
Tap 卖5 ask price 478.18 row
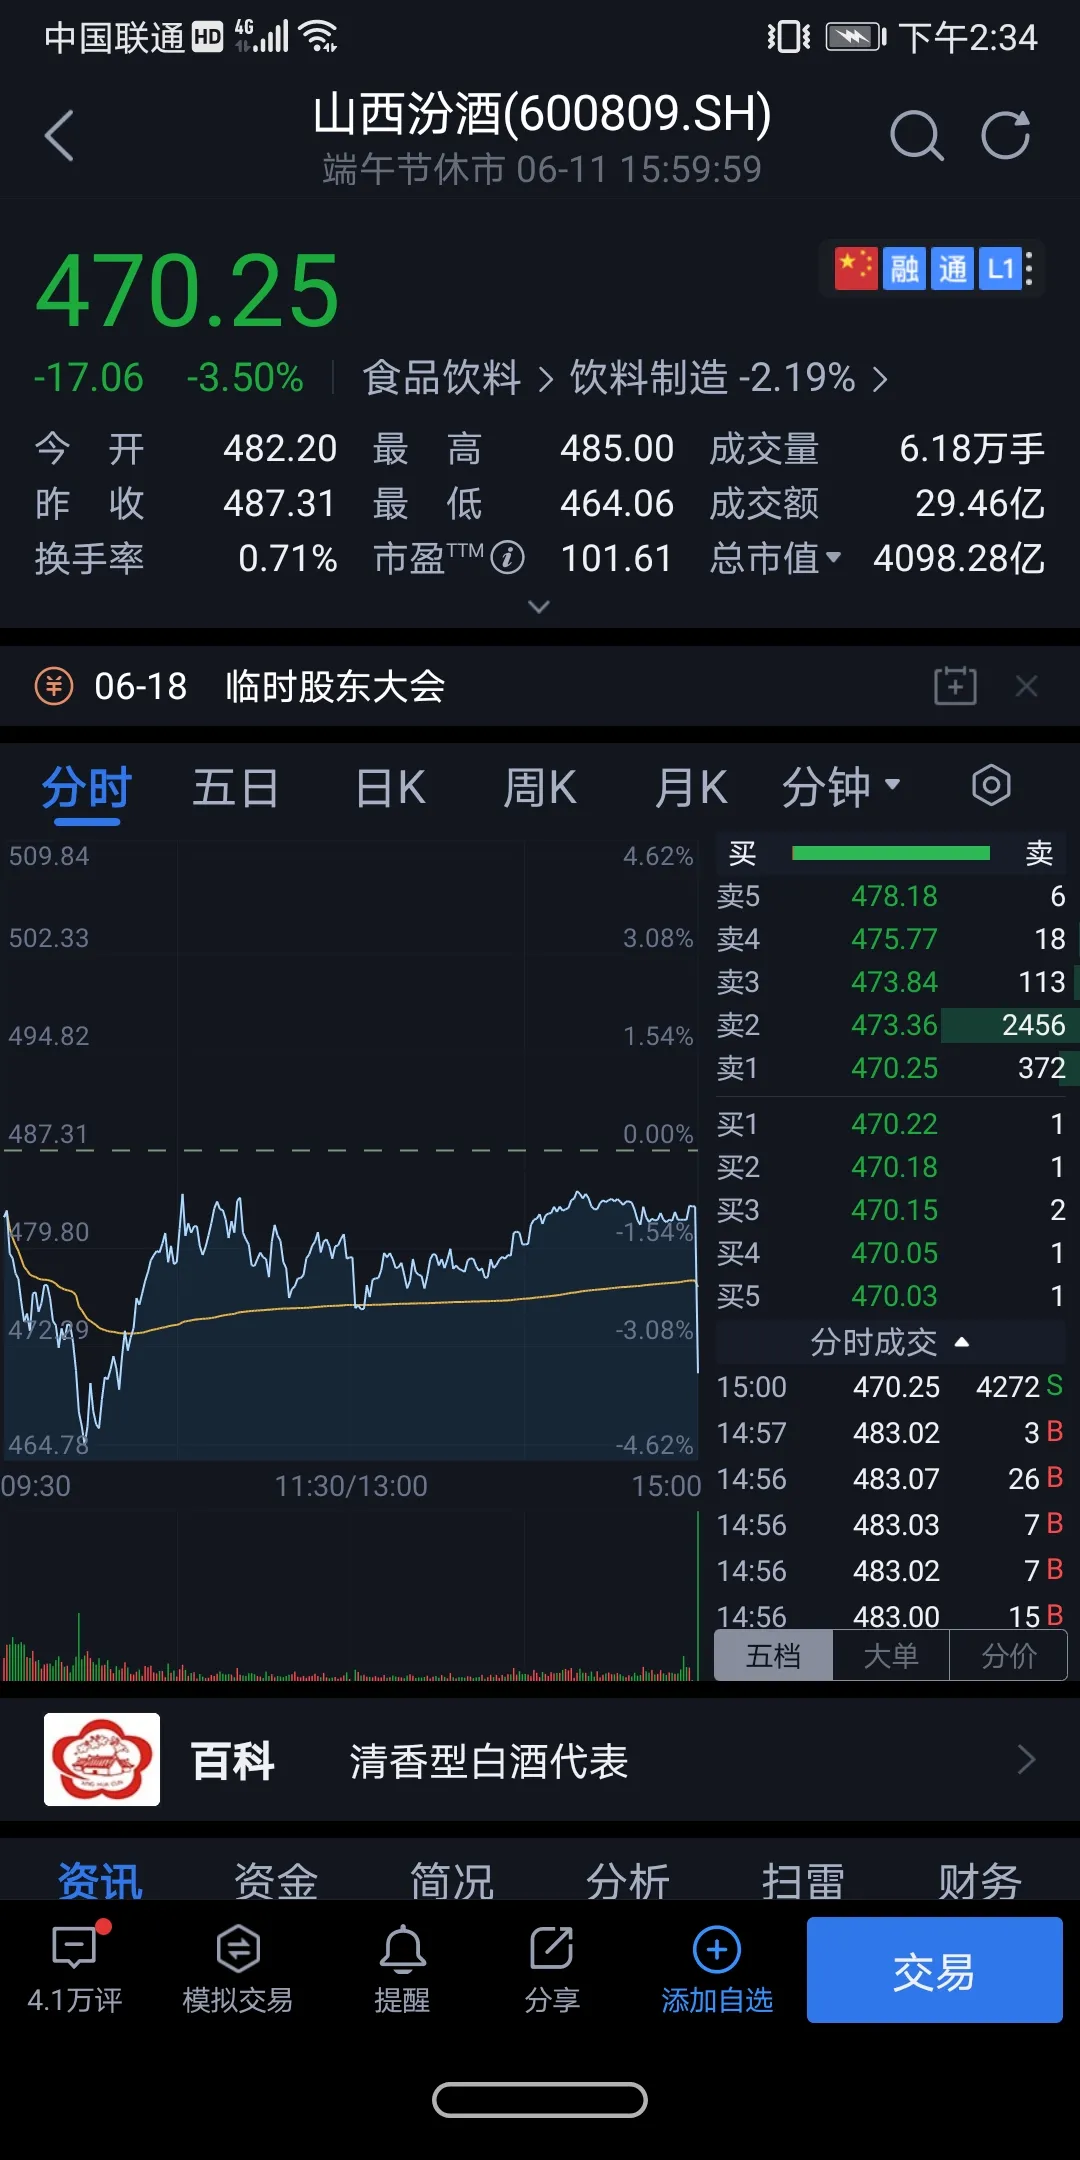point(891,896)
